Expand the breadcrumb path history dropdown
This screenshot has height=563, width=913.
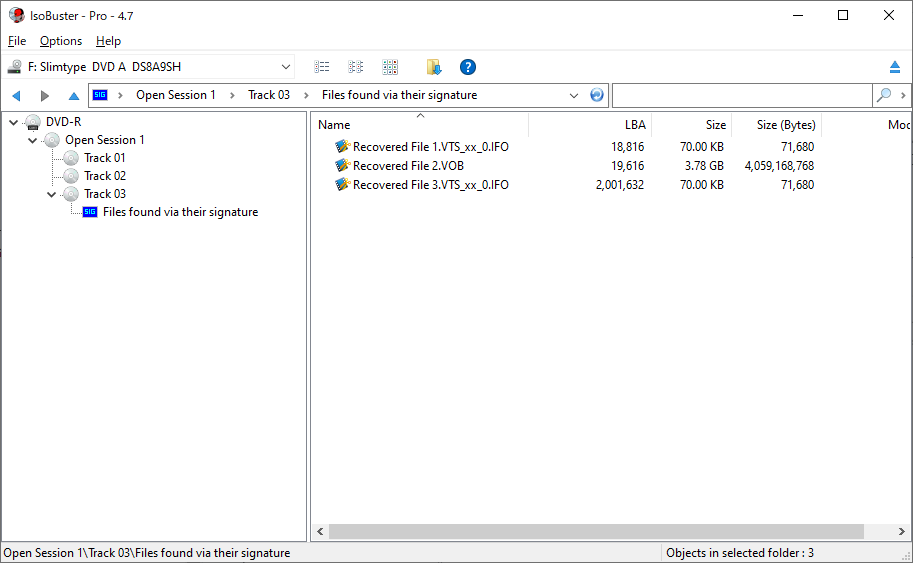[574, 95]
